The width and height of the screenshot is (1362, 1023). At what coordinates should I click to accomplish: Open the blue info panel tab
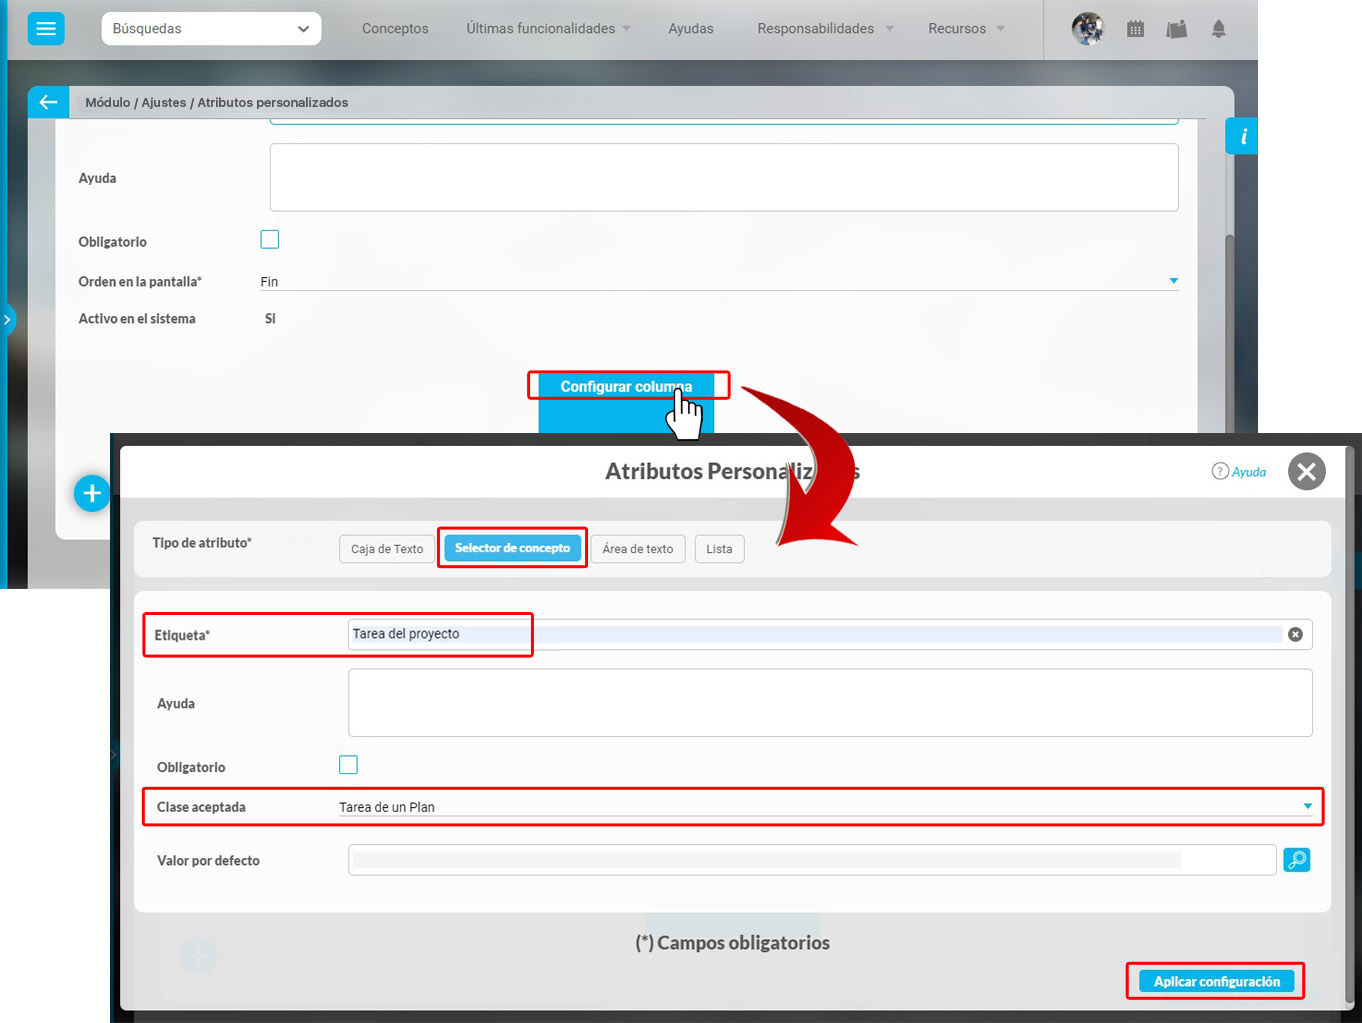1242,136
